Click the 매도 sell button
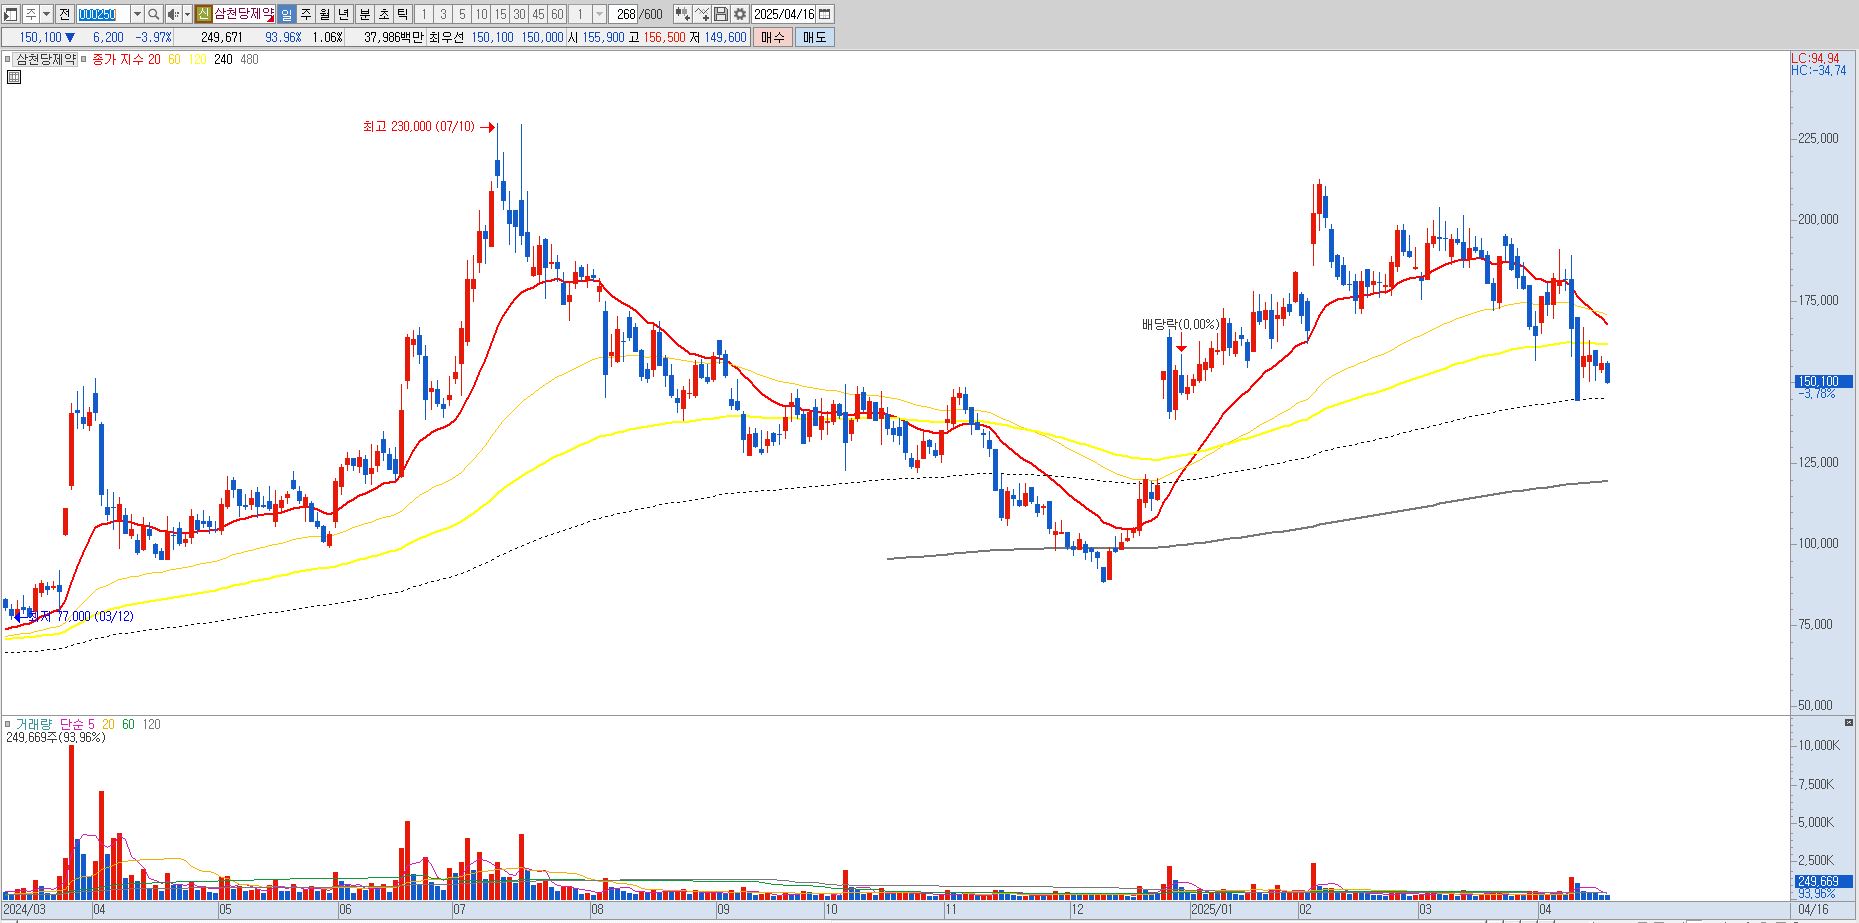Screen dimensions: 1859x923 (814, 37)
